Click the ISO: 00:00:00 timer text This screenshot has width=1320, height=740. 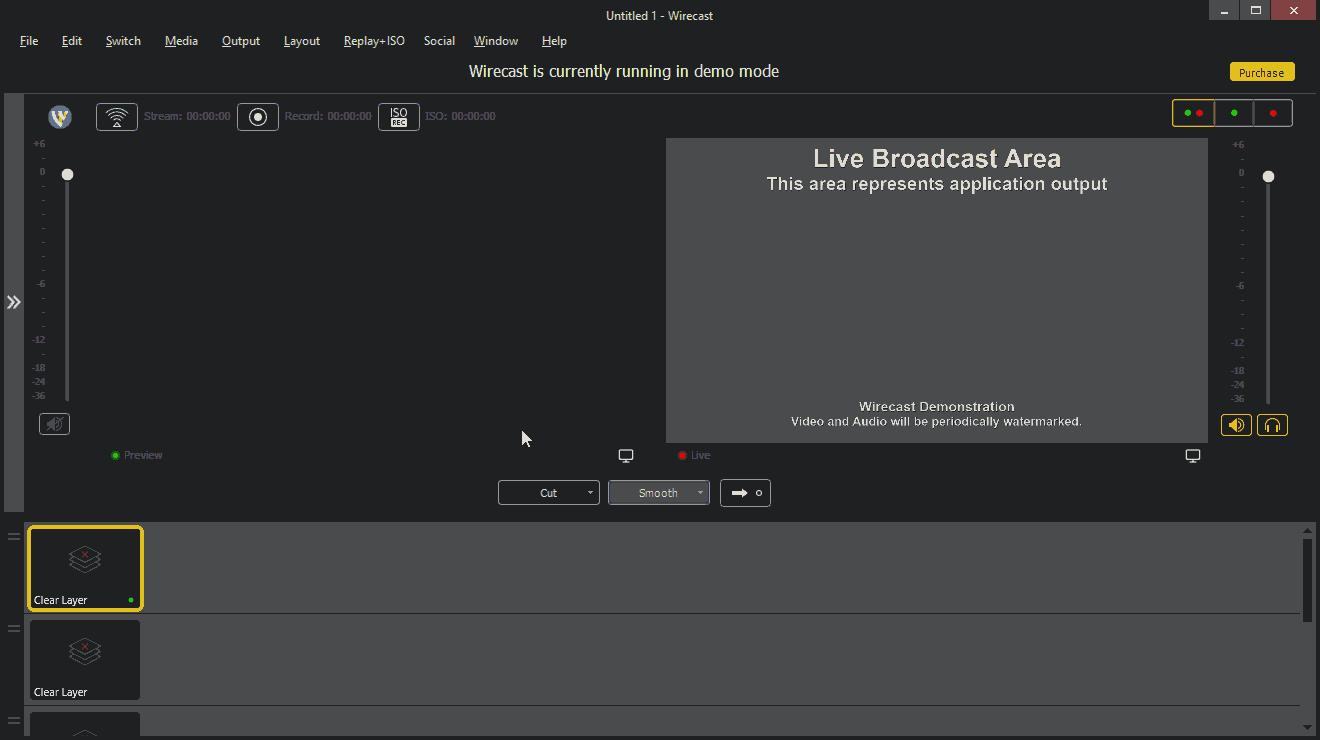click(460, 116)
